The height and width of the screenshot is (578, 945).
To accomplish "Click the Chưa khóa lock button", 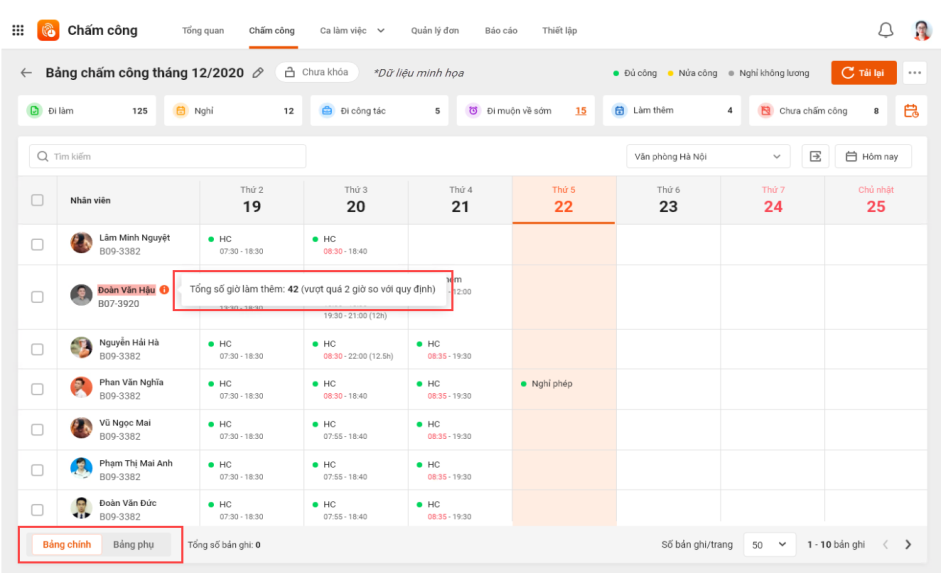I will point(317,72).
